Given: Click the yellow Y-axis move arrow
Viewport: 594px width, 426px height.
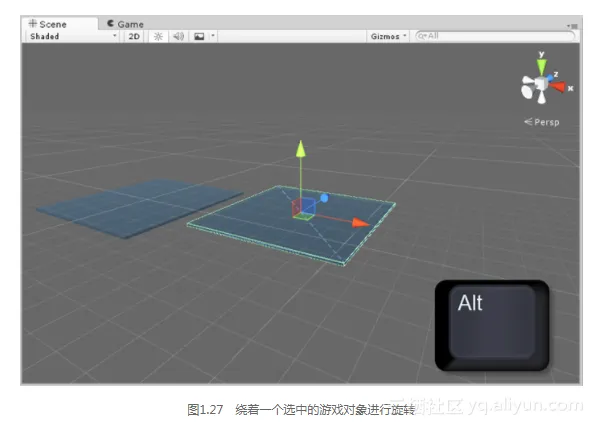Looking at the screenshot, I should pyautogui.click(x=301, y=148).
